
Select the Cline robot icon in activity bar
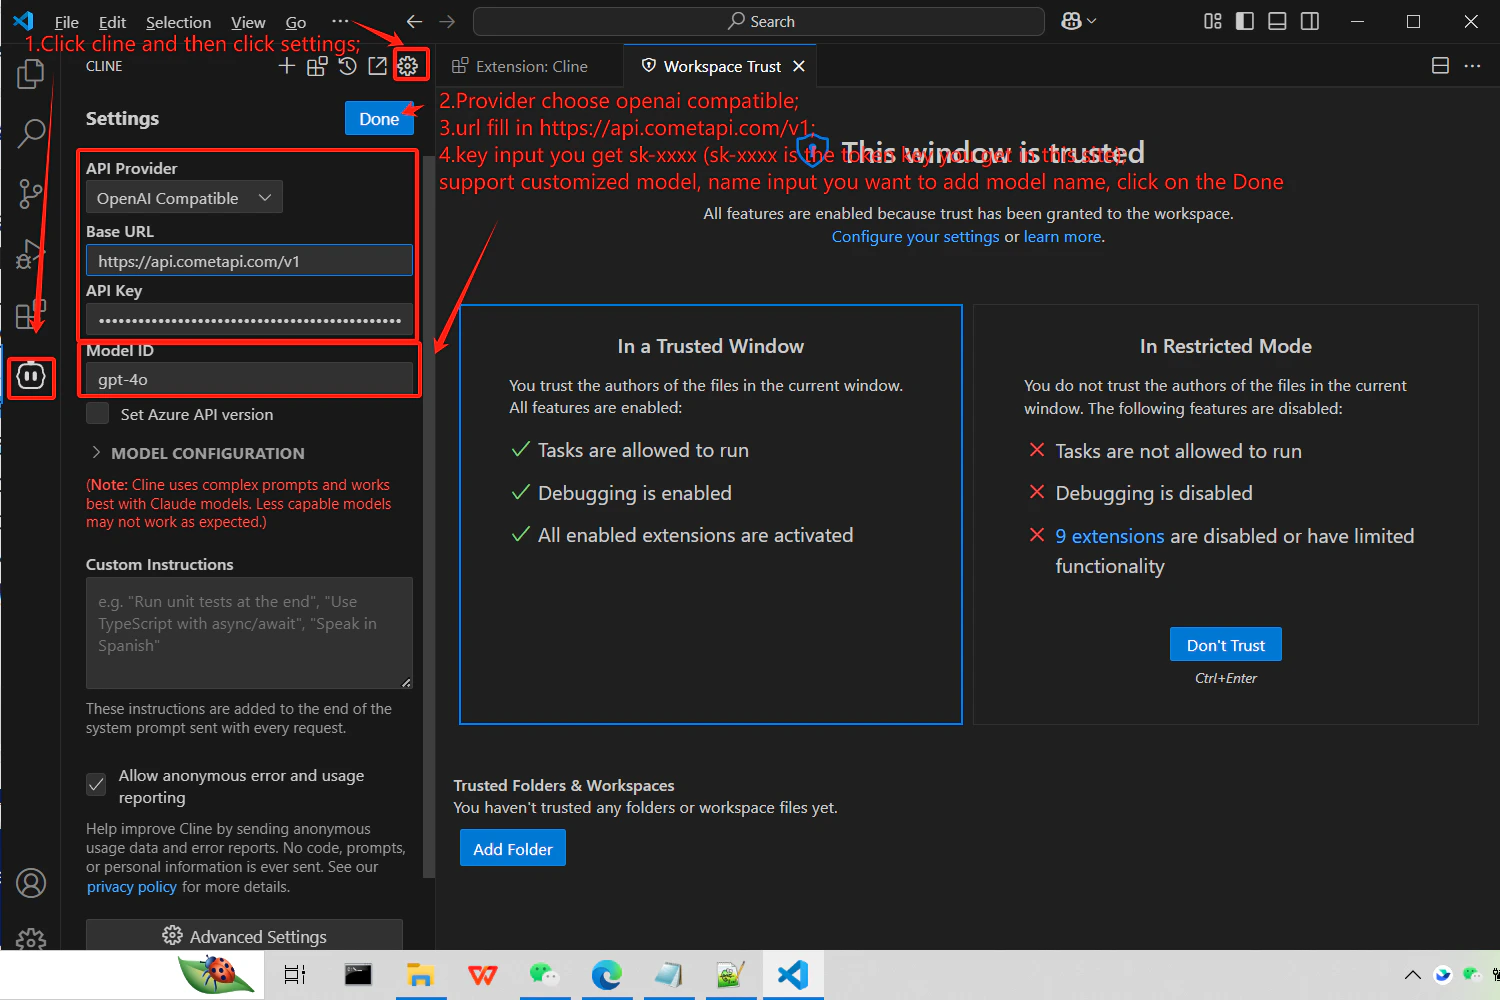tap(31, 377)
